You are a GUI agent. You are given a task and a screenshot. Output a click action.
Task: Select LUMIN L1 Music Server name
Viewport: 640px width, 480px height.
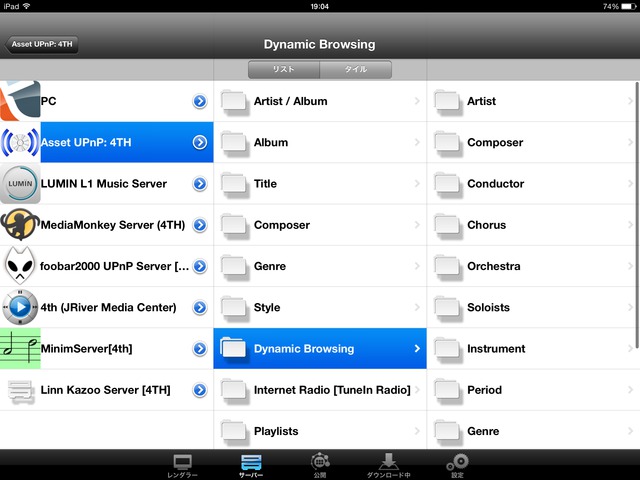click(x=104, y=184)
